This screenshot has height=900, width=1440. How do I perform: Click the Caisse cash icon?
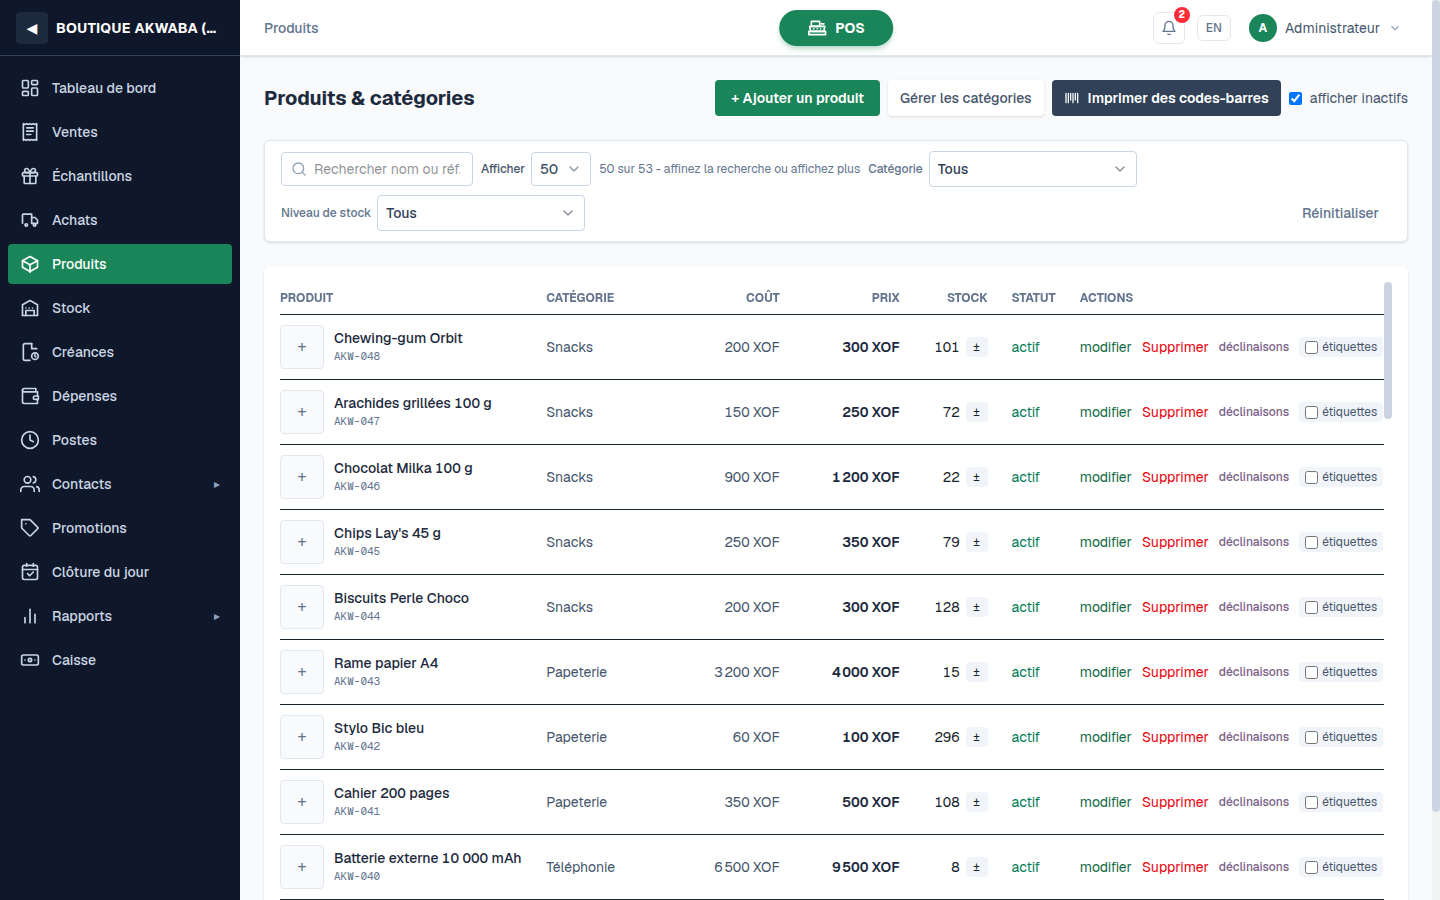30,660
